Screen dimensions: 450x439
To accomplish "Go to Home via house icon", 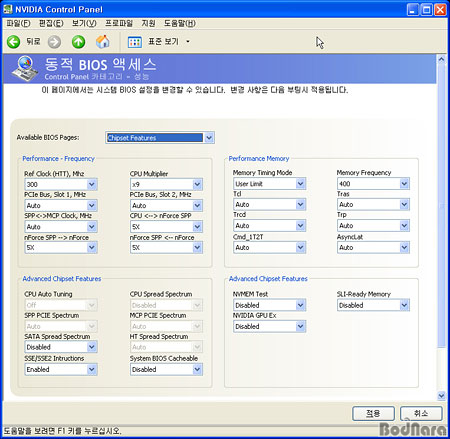I will [x=103, y=41].
